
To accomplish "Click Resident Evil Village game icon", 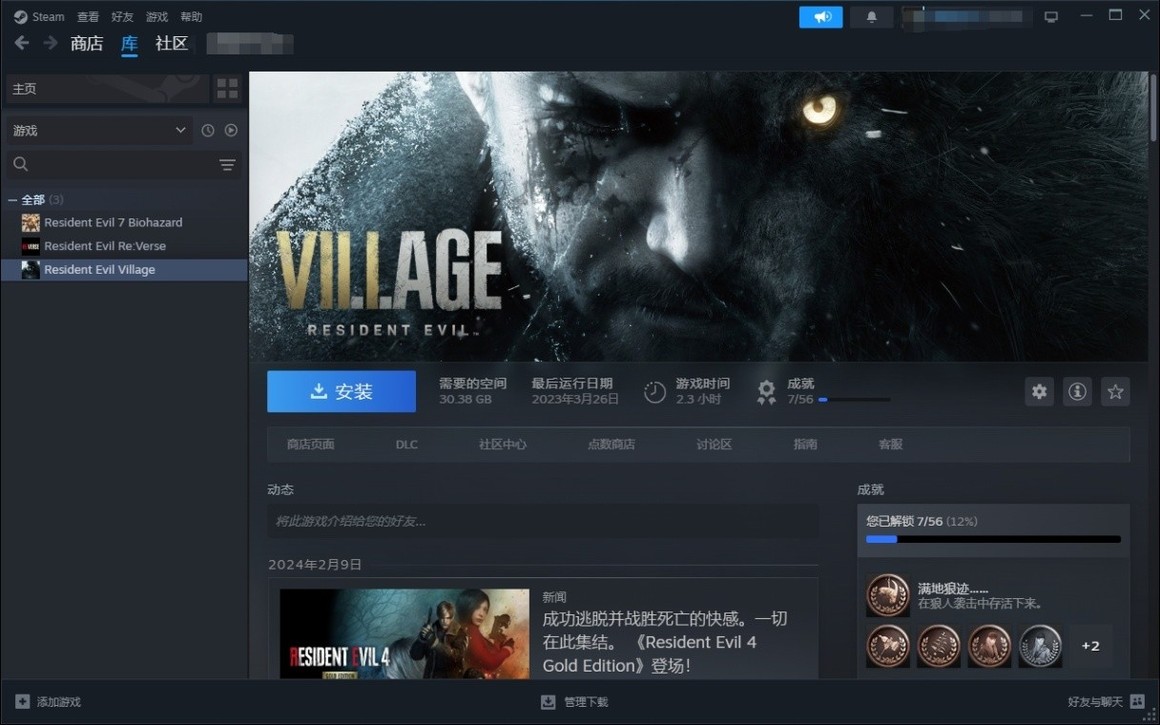I will [x=30, y=270].
